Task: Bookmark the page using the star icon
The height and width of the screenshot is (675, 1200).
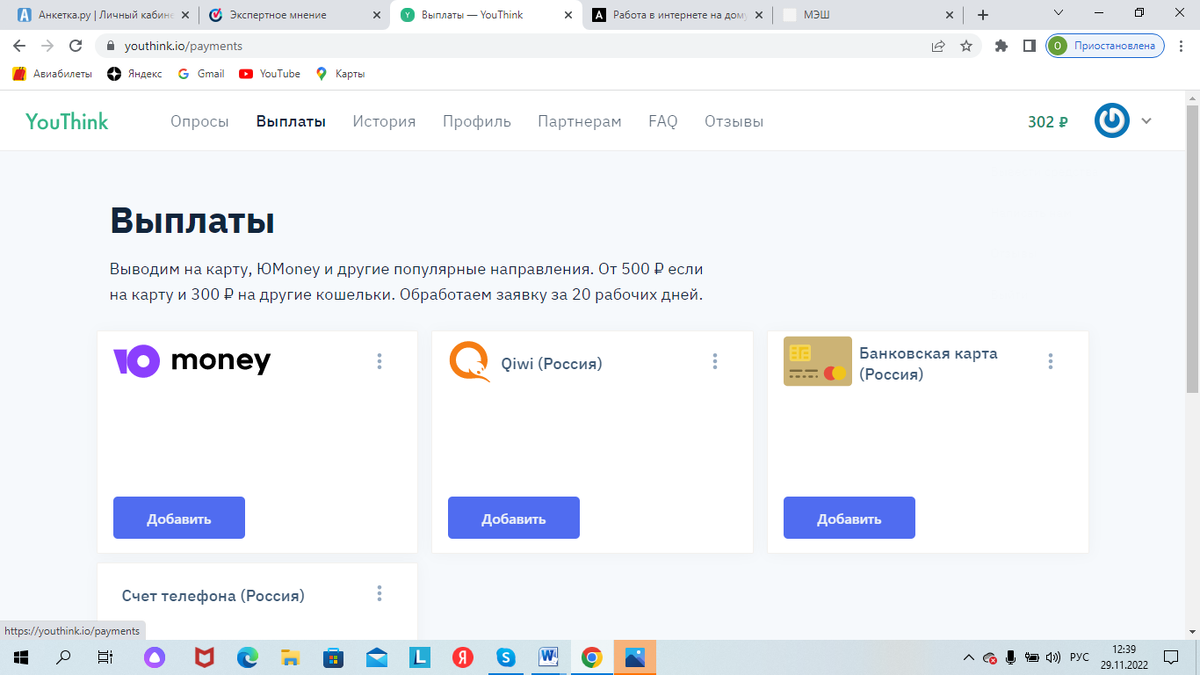Action: (968, 46)
